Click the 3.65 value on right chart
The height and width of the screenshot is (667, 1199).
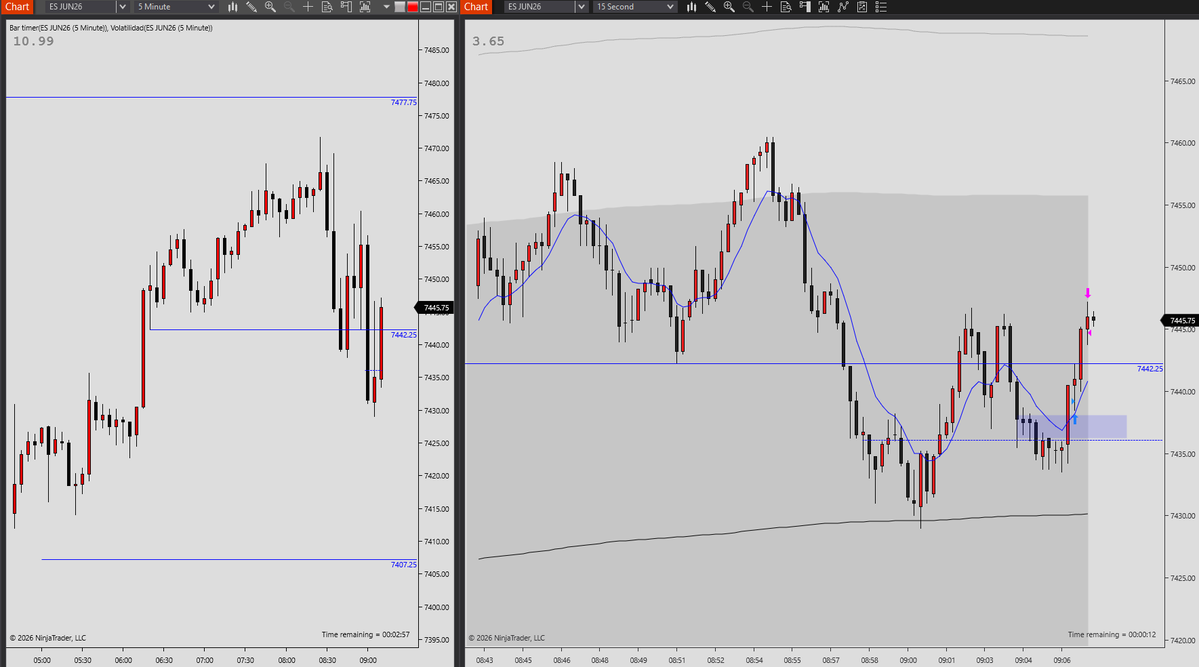488,41
